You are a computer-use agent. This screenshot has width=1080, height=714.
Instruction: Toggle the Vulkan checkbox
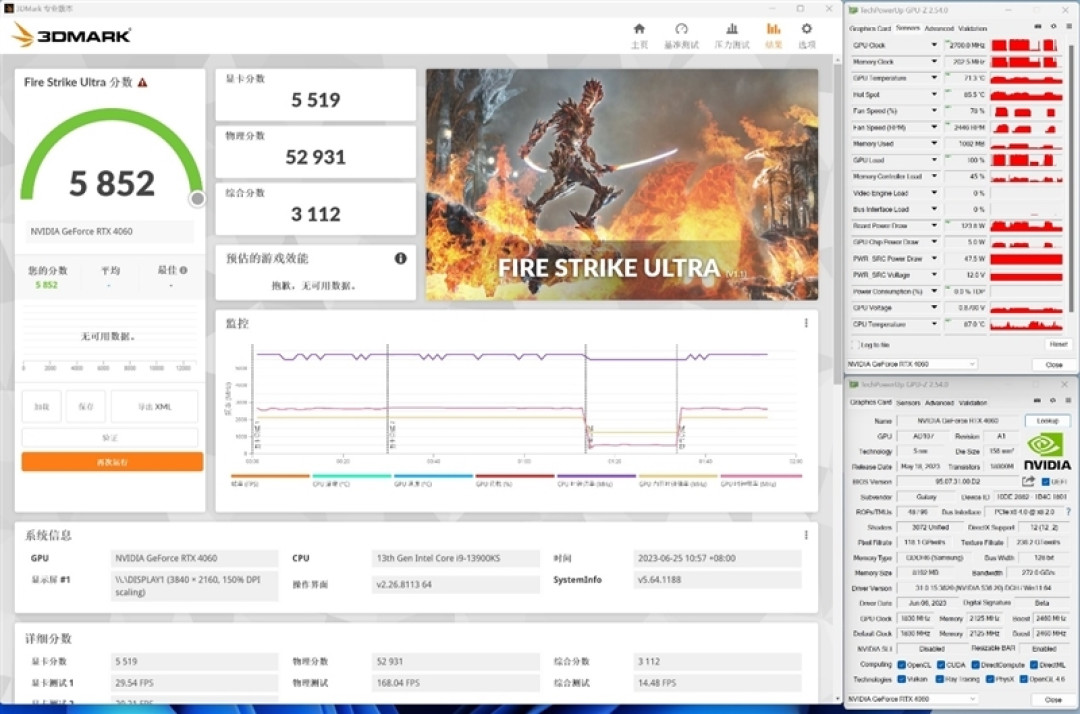901,680
